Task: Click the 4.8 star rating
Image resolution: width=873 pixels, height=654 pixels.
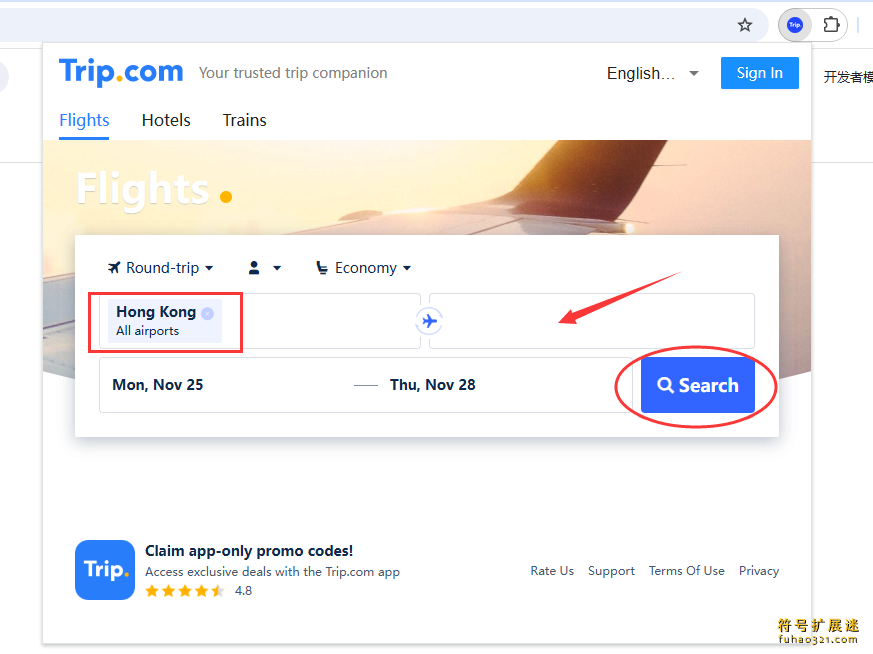Action: pyautogui.click(x=199, y=591)
